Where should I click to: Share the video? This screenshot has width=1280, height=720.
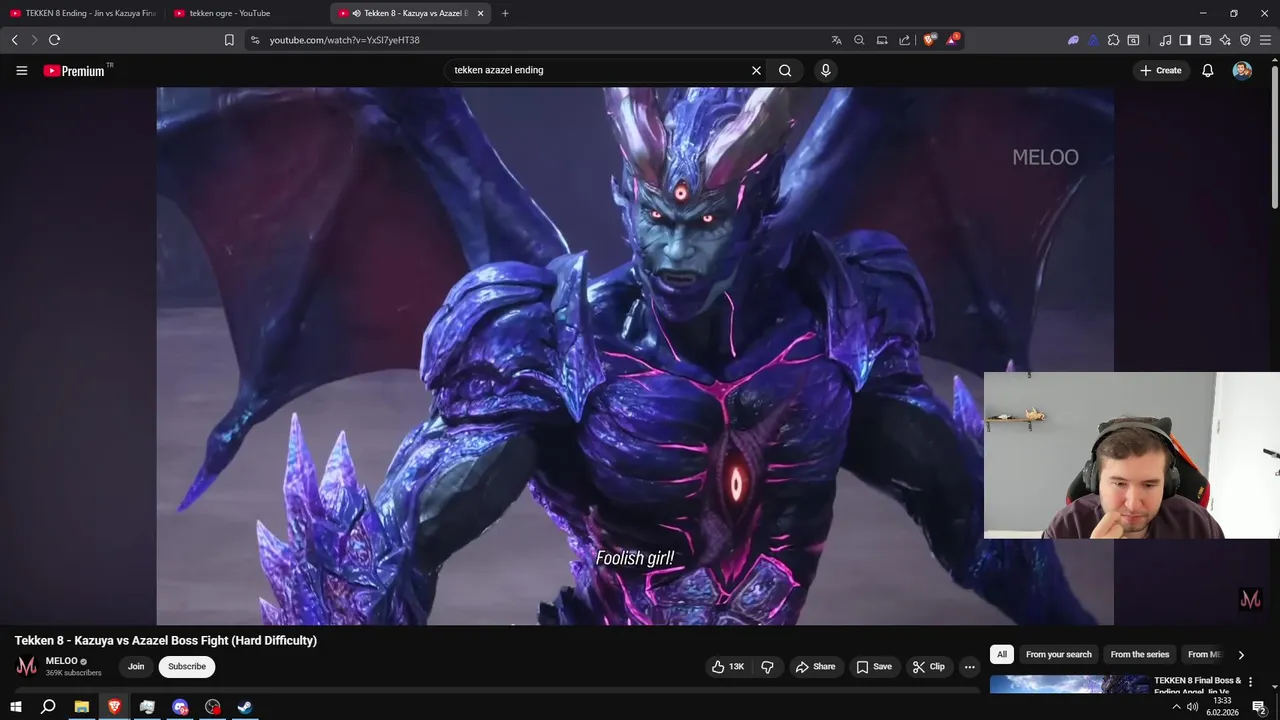click(815, 667)
